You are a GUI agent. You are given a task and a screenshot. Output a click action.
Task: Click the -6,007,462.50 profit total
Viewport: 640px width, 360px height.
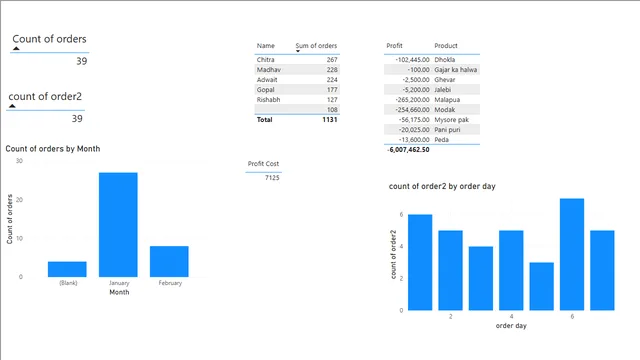click(408, 150)
